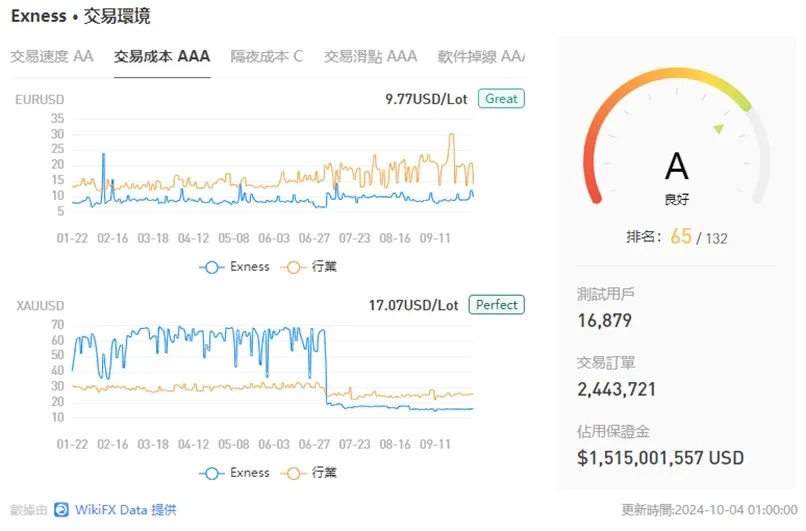806x531 pixels.
Task: Open the 隔夜成本 C tab
Action: tap(267, 56)
